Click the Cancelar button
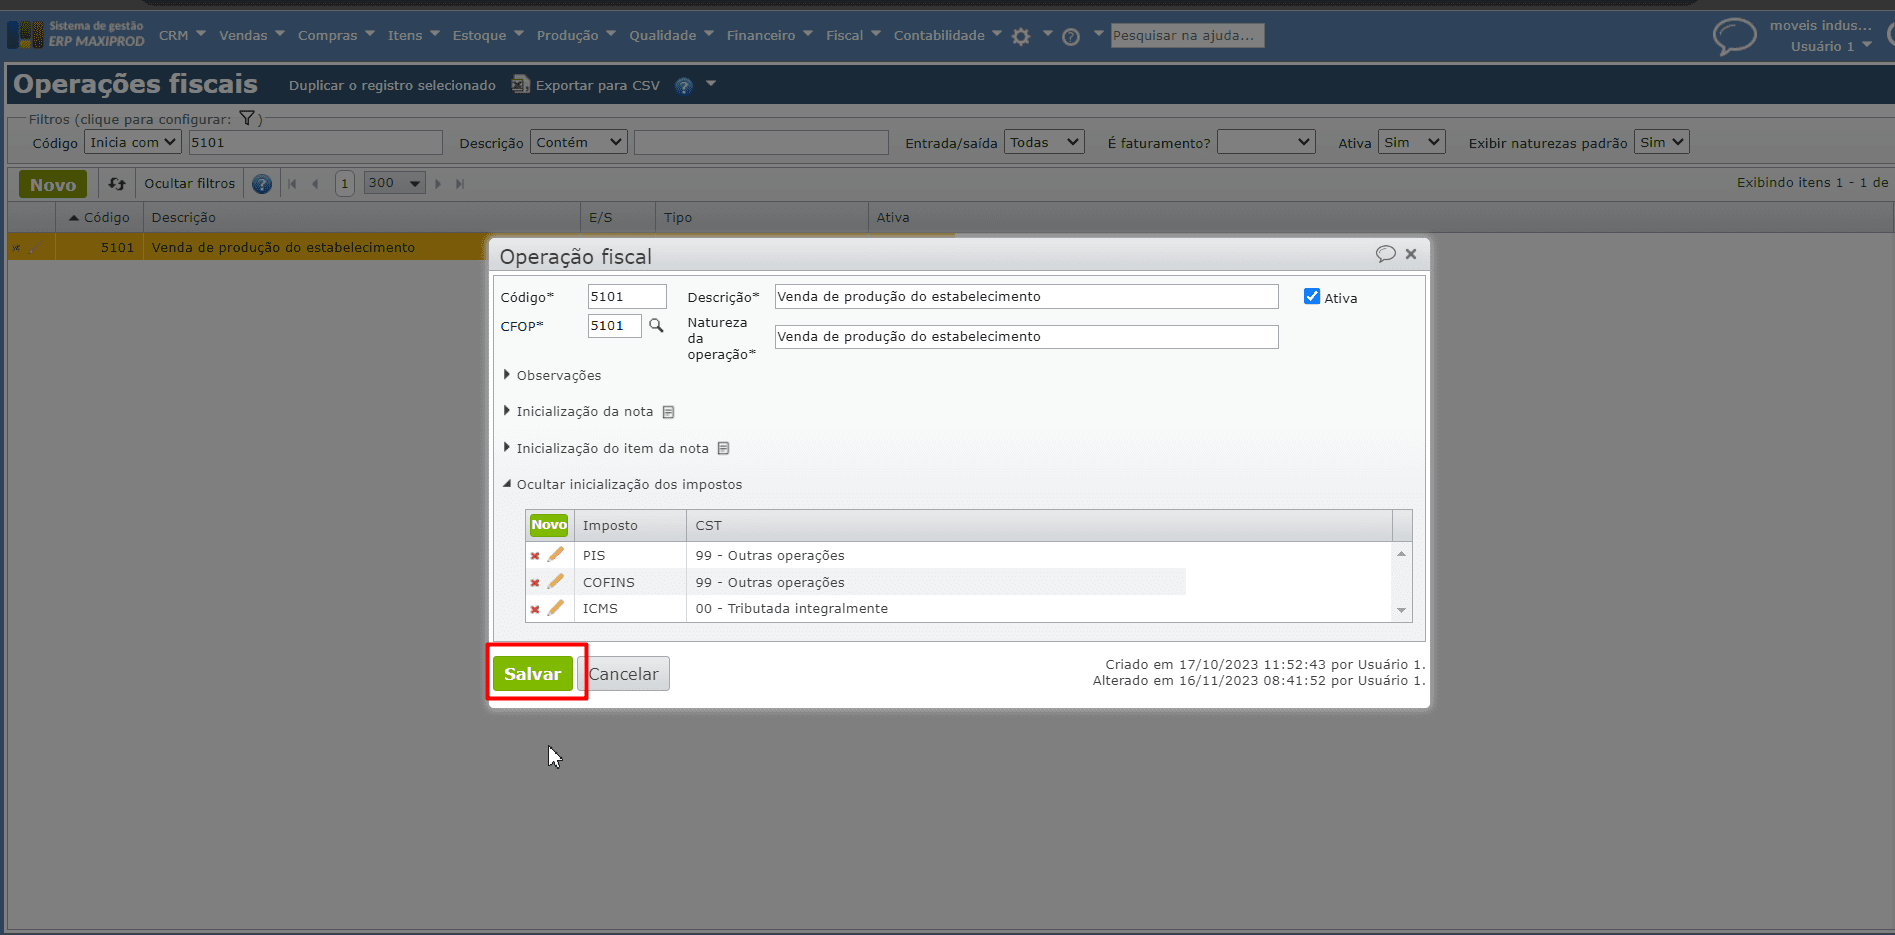The height and width of the screenshot is (935, 1895). coord(624,674)
